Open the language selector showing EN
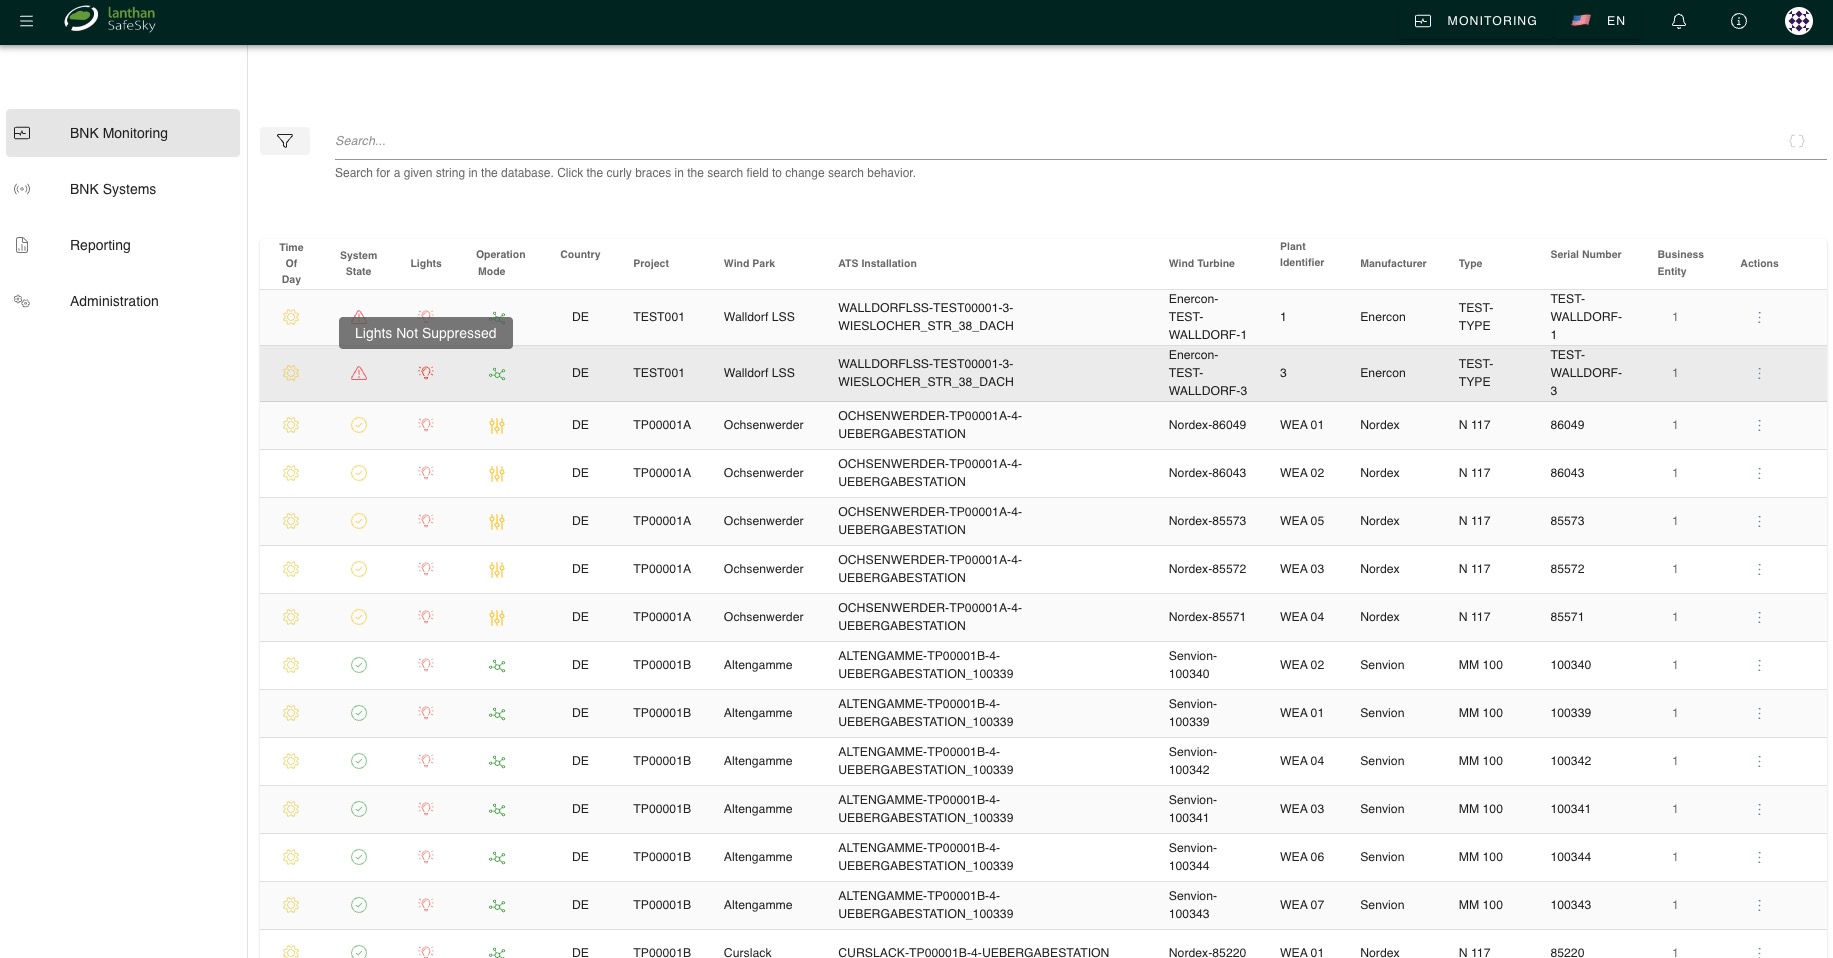1833x958 pixels. [1598, 20]
